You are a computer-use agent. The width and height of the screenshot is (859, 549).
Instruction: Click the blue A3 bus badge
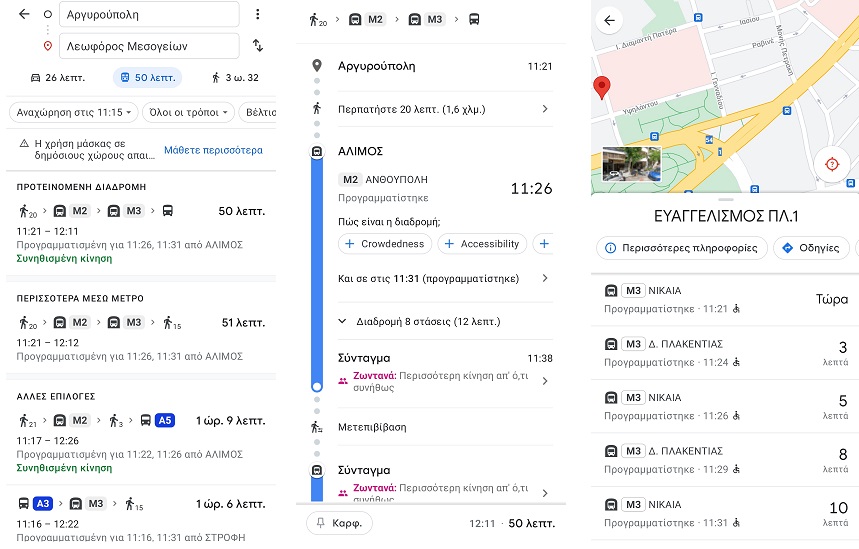tap(43, 504)
